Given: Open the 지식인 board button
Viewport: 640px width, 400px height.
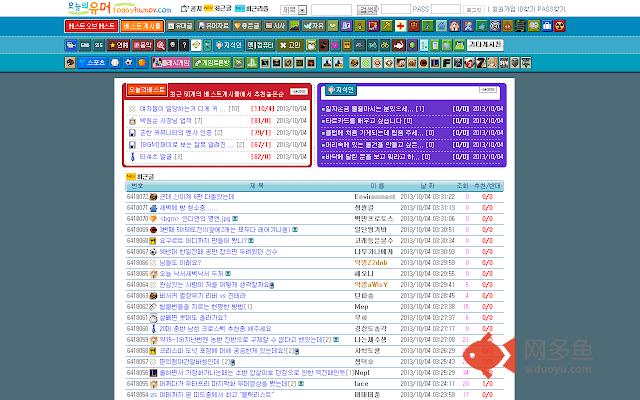Looking at the screenshot, I should click(229, 45).
